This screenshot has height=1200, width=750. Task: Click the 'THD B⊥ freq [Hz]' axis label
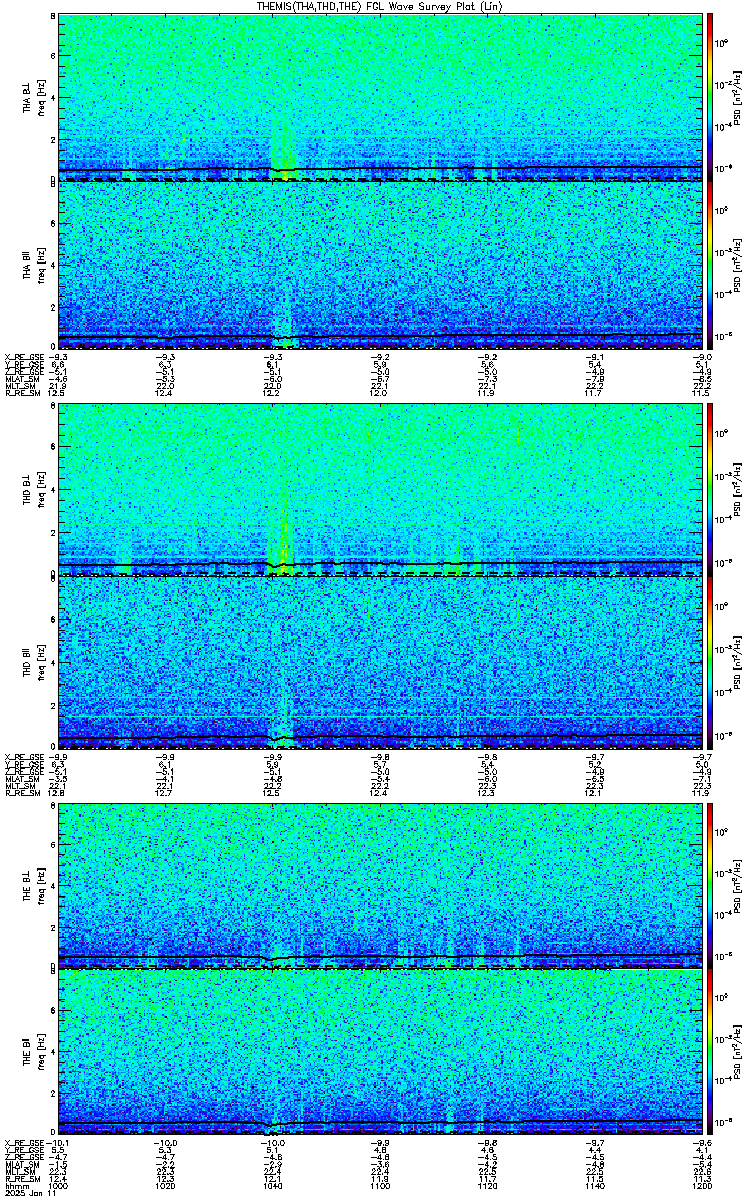[x=34, y=491]
